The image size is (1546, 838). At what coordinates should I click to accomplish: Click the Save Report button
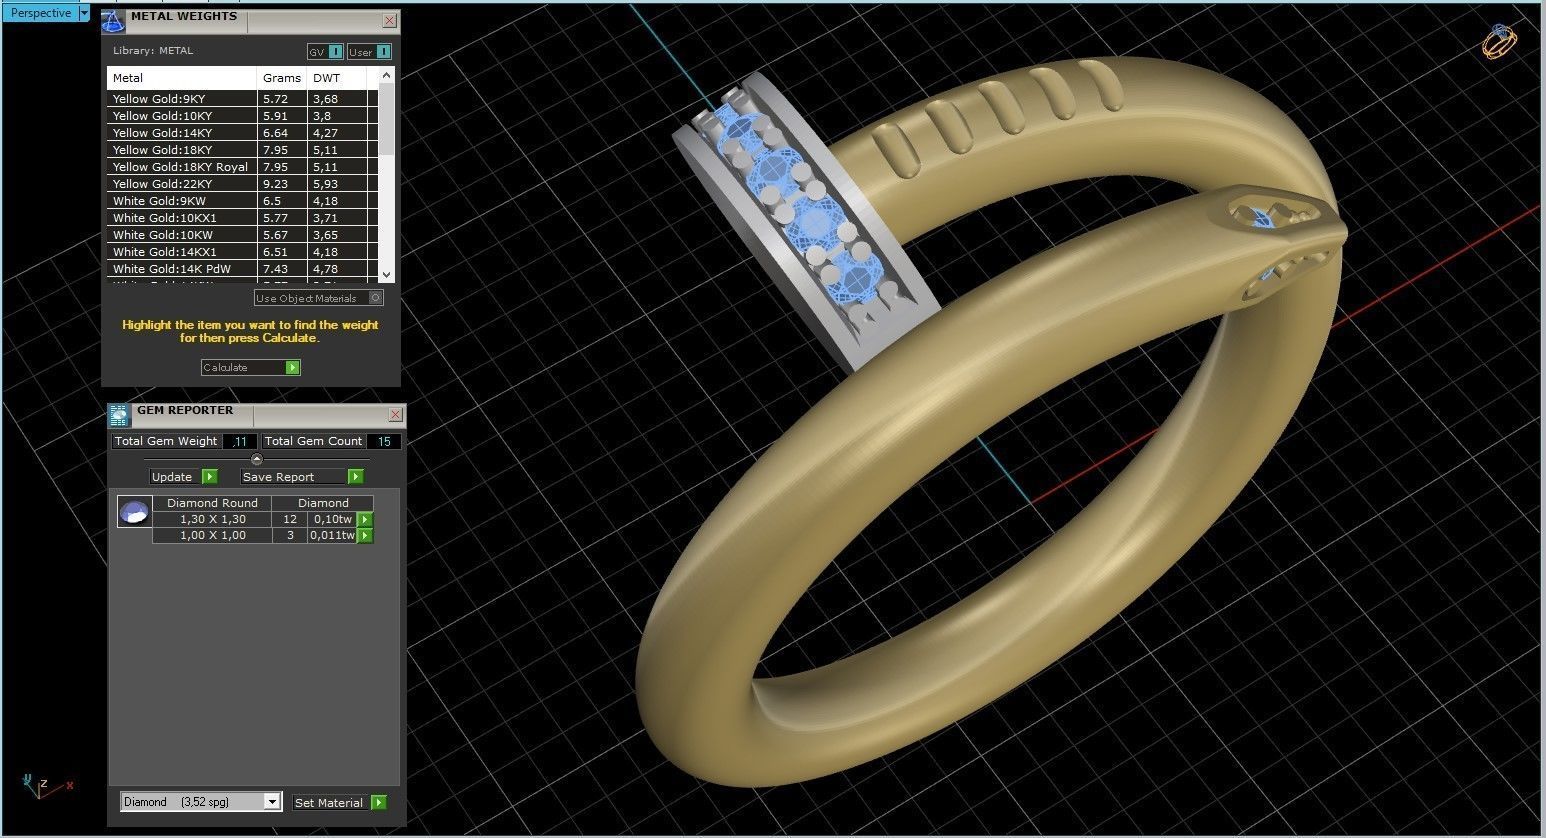(294, 477)
